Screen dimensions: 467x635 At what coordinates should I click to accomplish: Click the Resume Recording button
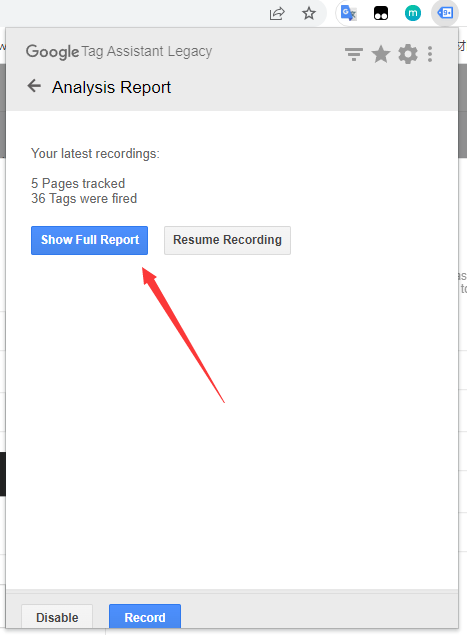[x=227, y=240]
